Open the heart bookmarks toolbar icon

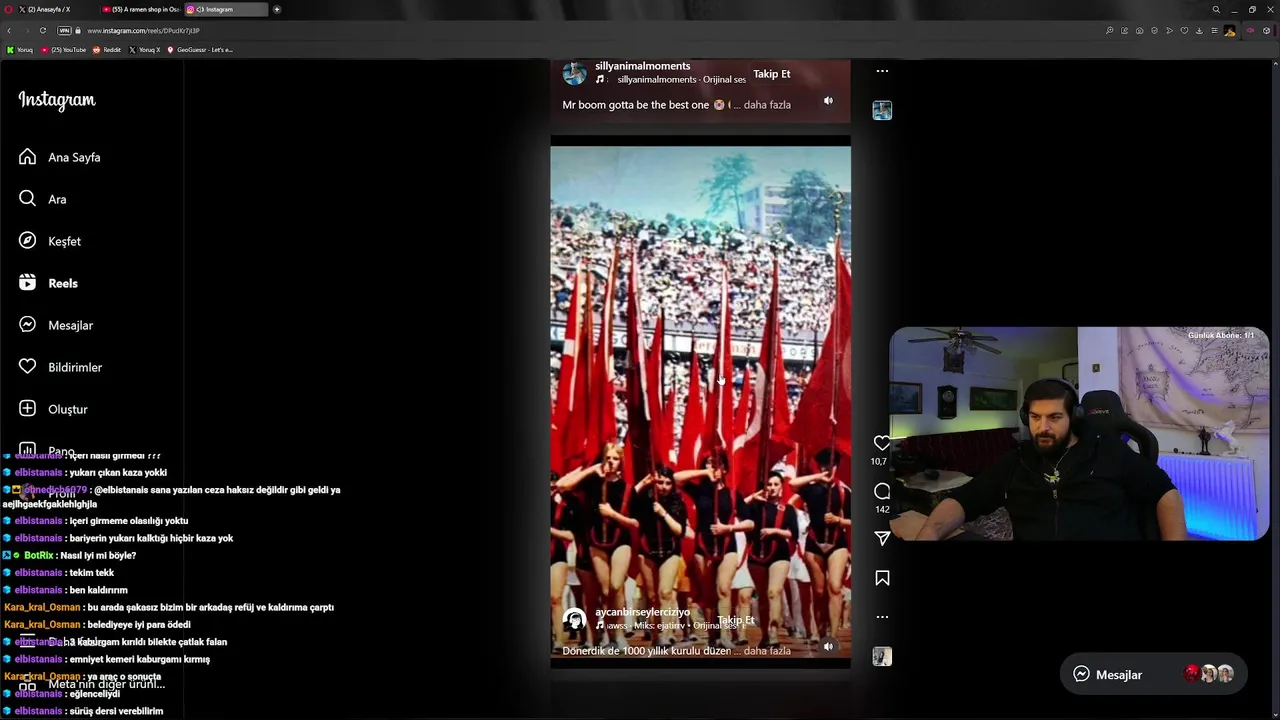click(x=1184, y=31)
